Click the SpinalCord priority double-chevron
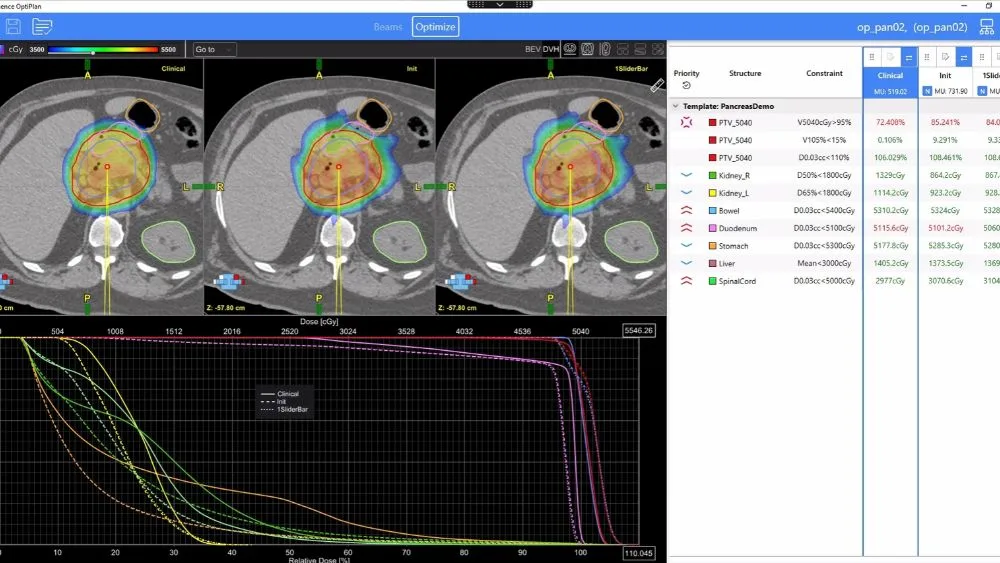 point(686,281)
